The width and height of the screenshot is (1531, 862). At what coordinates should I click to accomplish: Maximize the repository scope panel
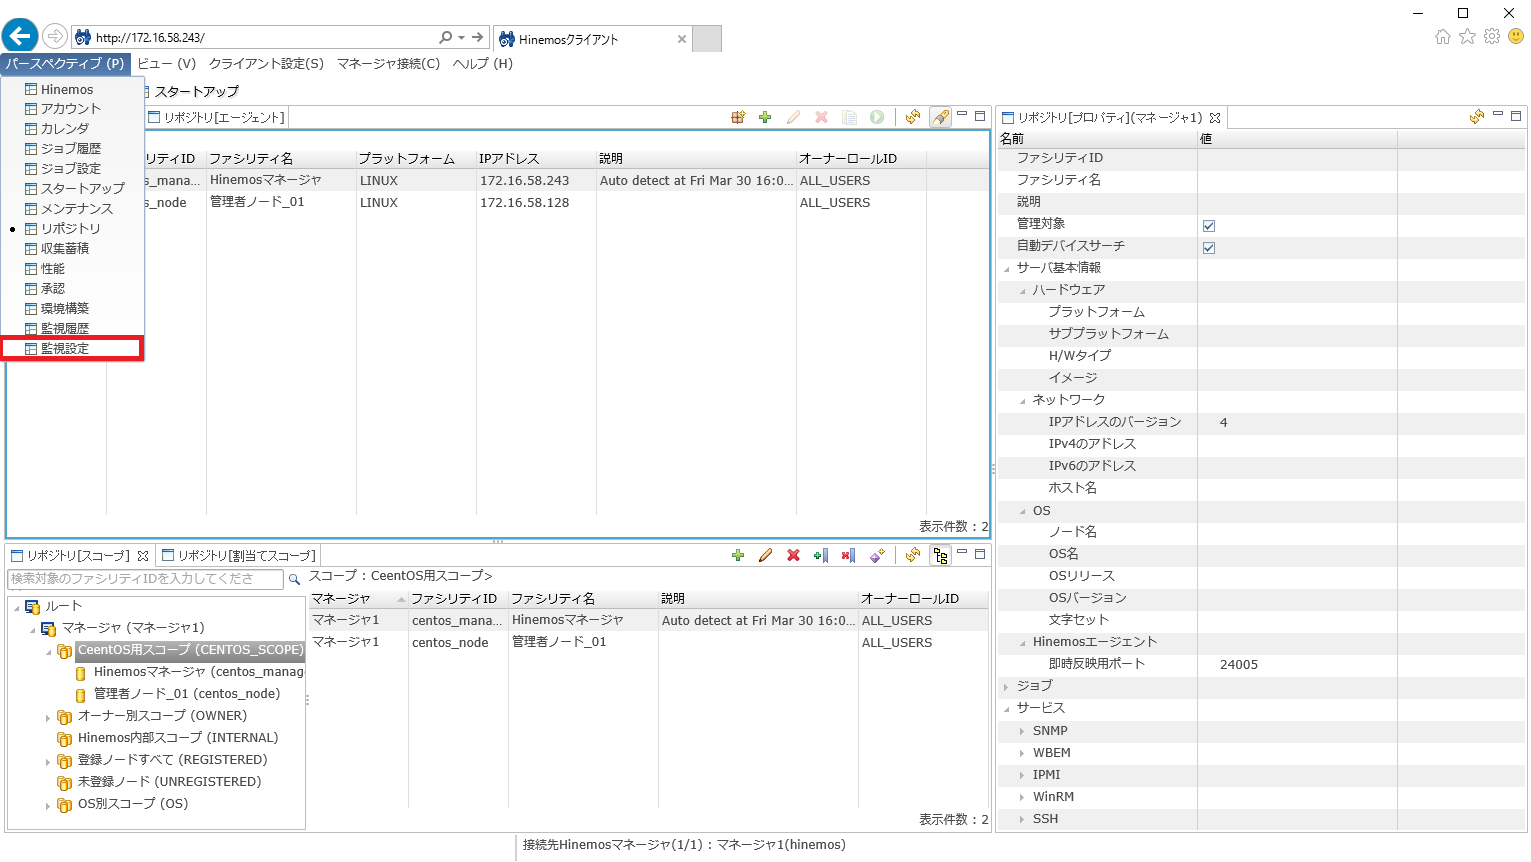pyautogui.click(x=980, y=553)
